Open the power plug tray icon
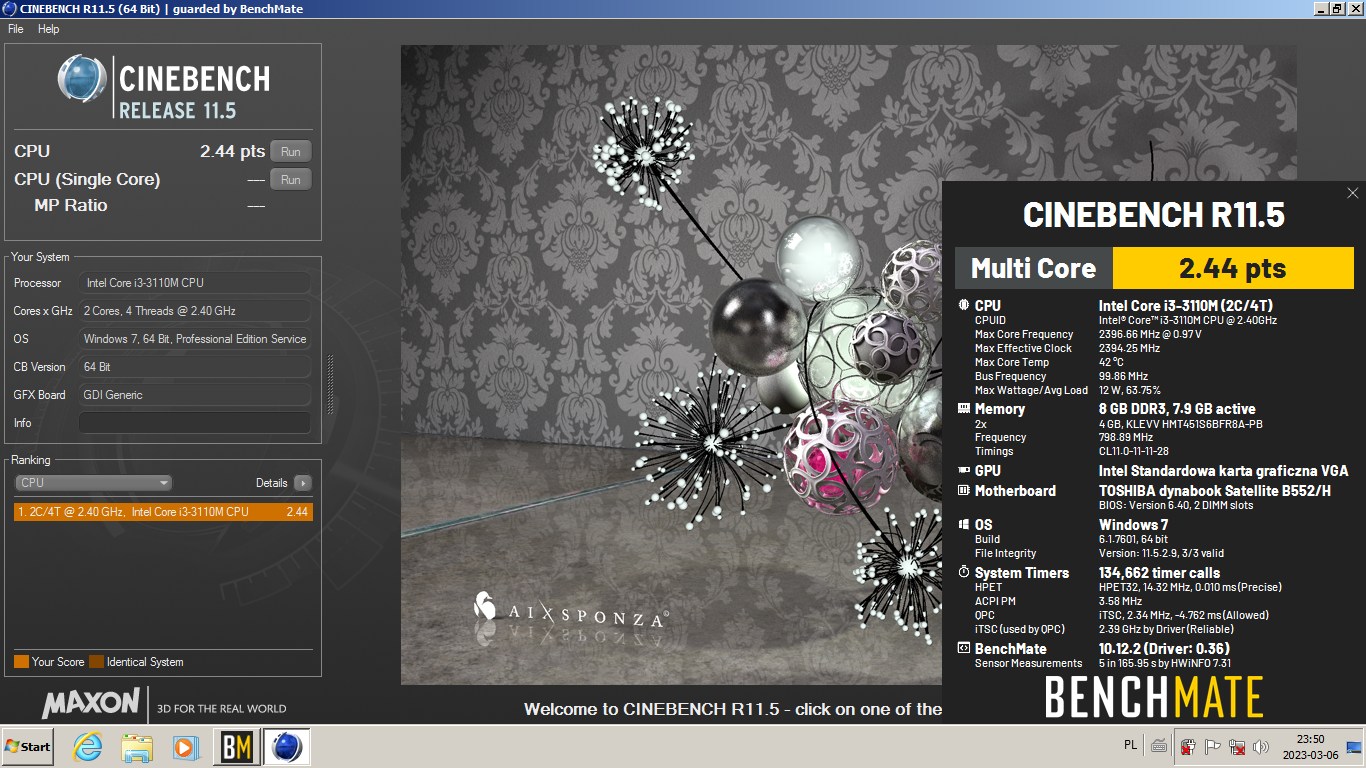The width and height of the screenshot is (1366, 768). coord(1188,747)
